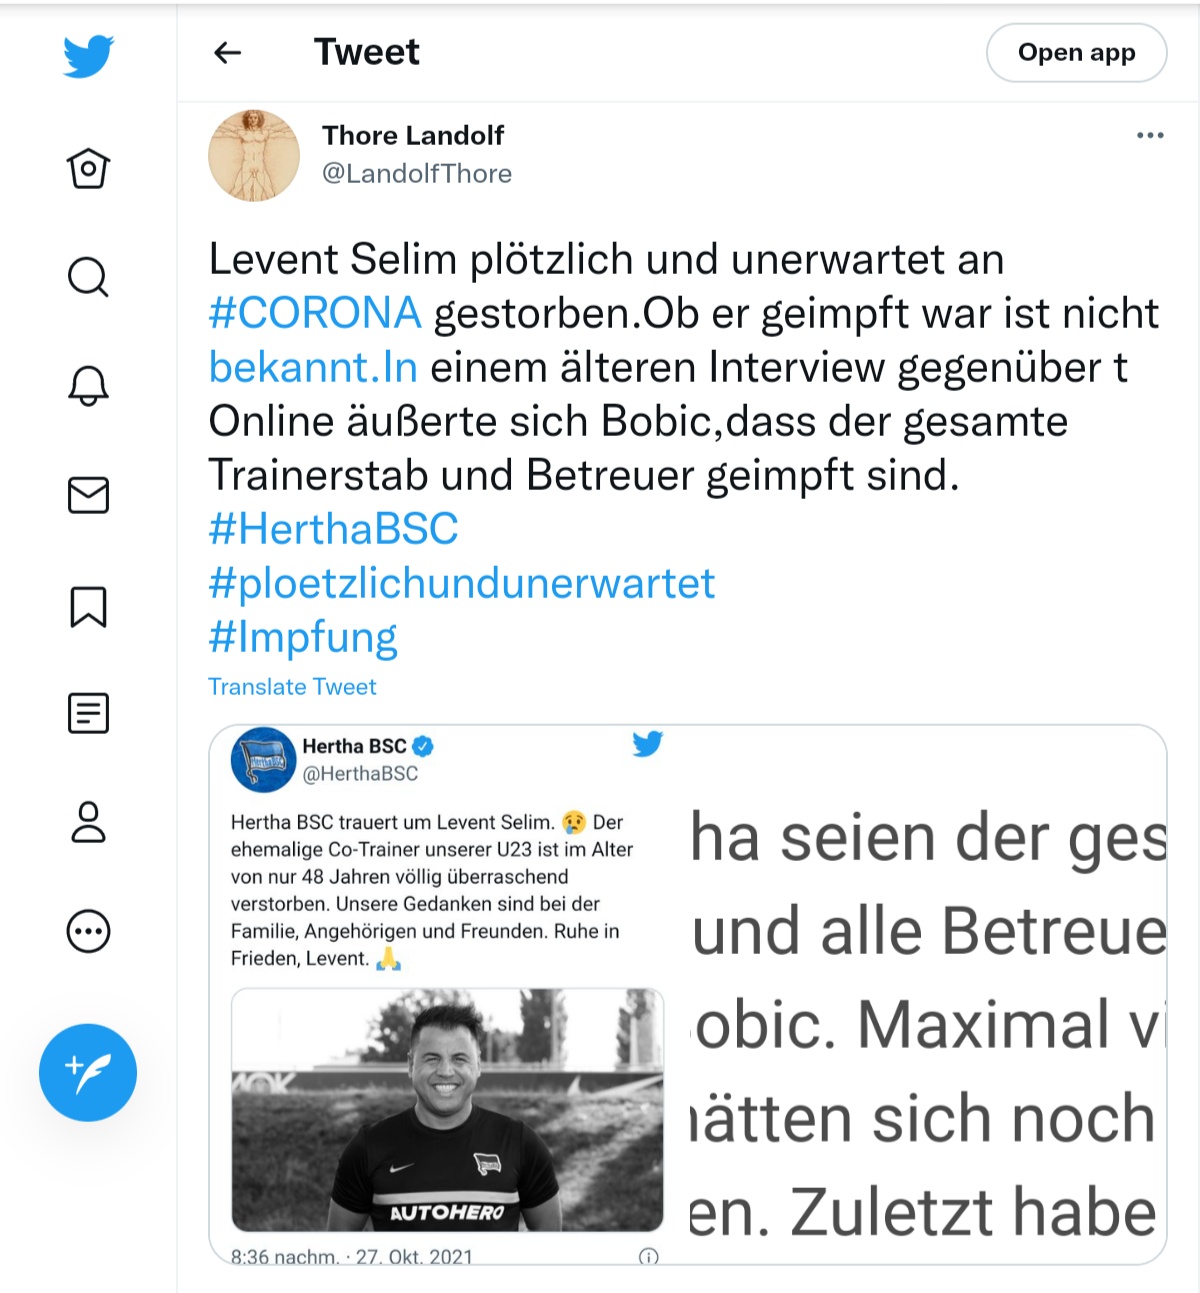Open the Home feed icon

coord(88,168)
